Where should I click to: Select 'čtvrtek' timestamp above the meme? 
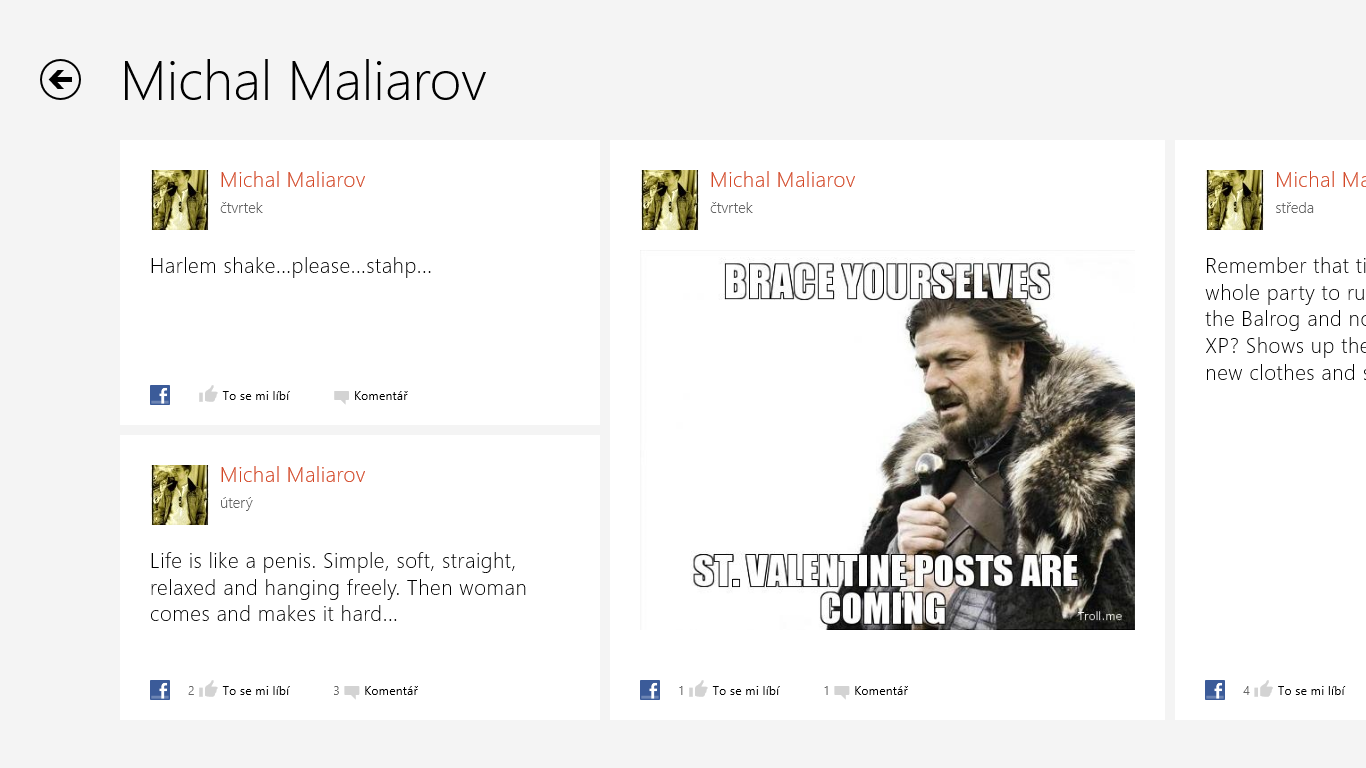pos(731,208)
